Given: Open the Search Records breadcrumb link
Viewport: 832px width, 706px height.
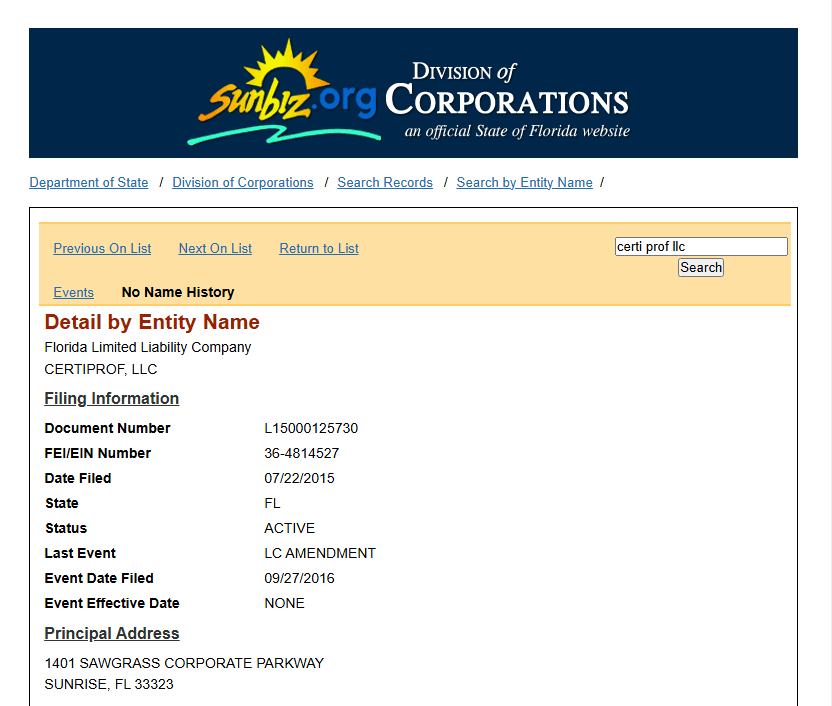Looking at the screenshot, I should 385,183.
